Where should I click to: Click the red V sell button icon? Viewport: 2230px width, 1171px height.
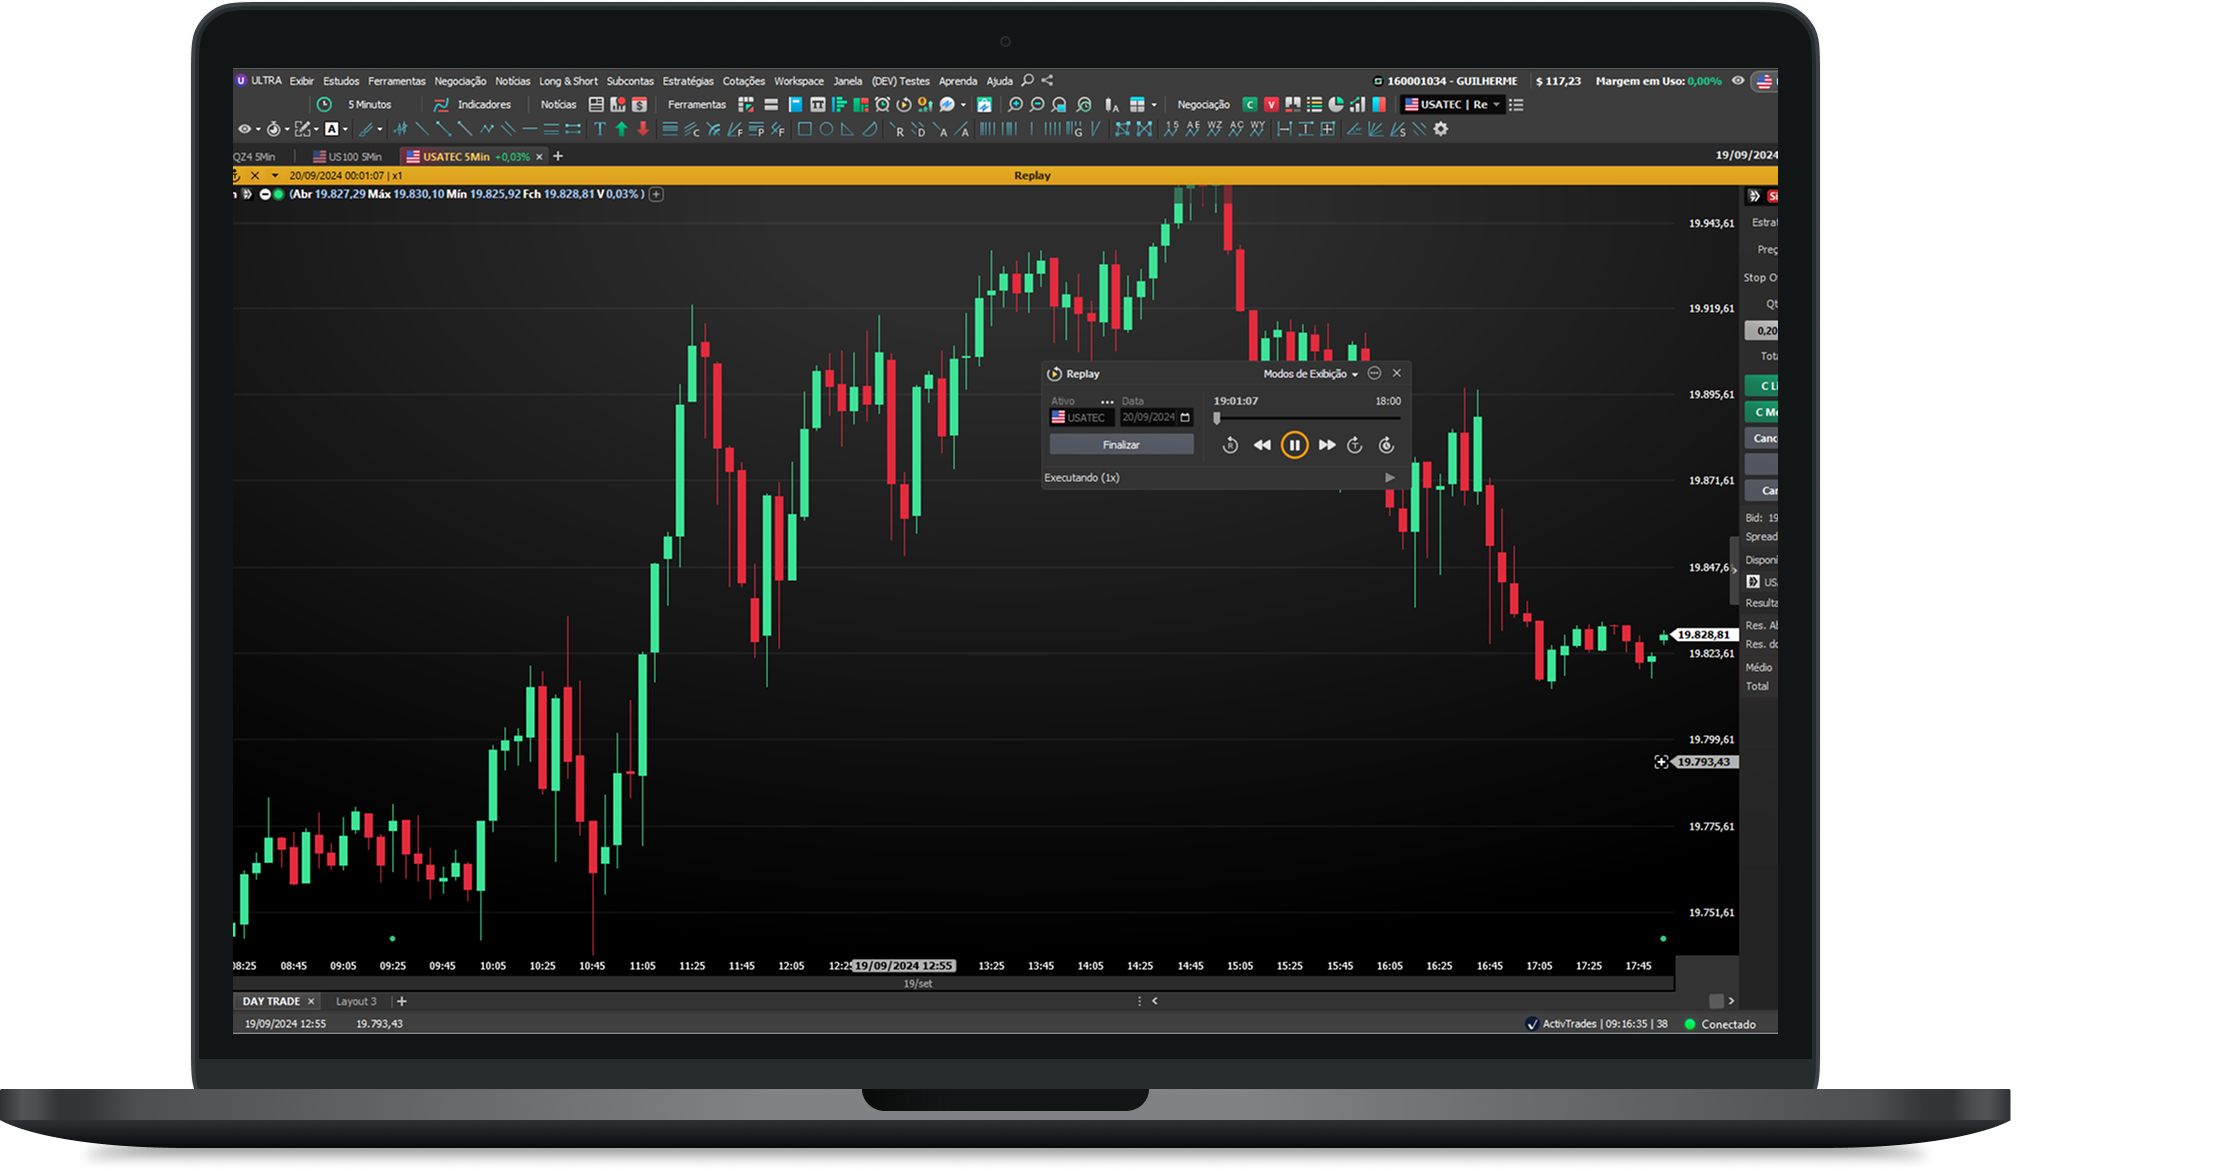[x=1271, y=104]
